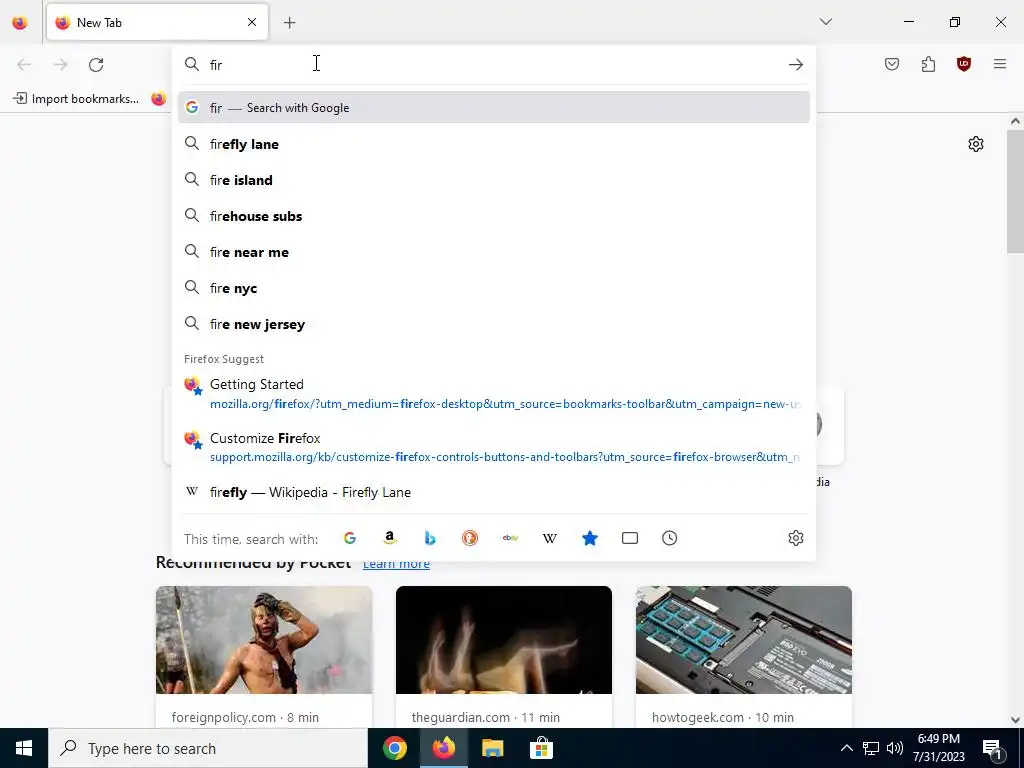Image resolution: width=1024 pixels, height=768 pixels.
Task: Select 'firefly lane' suggestion
Action: (x=494, y=144)
